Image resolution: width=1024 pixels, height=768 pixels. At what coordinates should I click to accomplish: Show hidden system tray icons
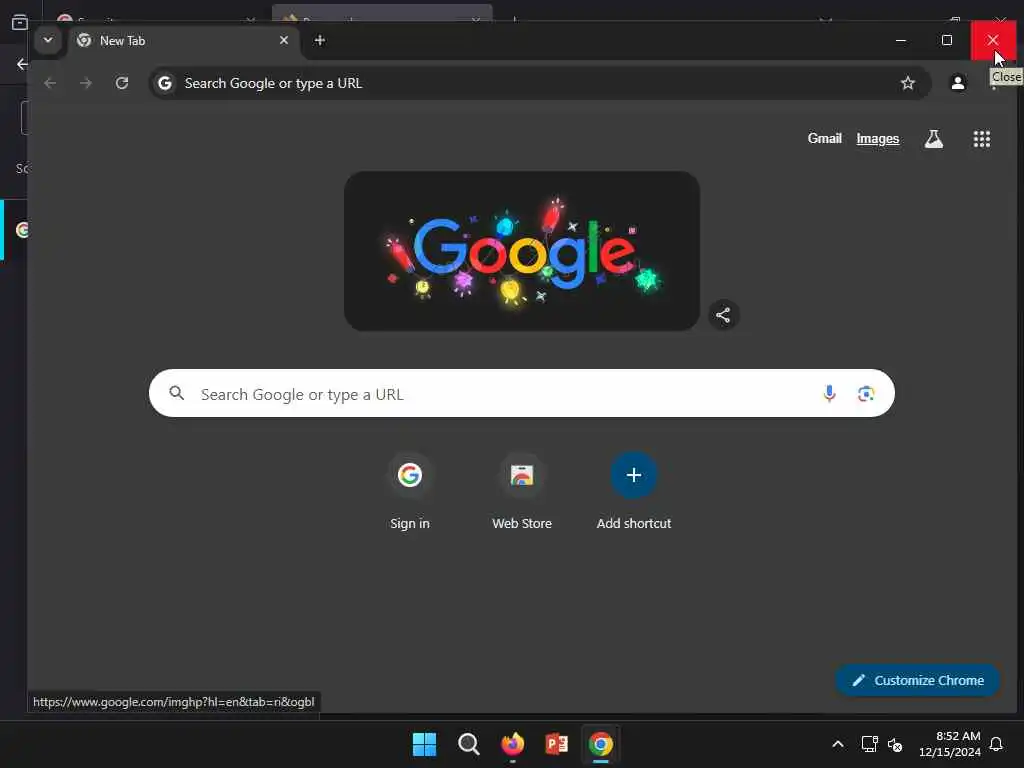[x=838, y=744]
